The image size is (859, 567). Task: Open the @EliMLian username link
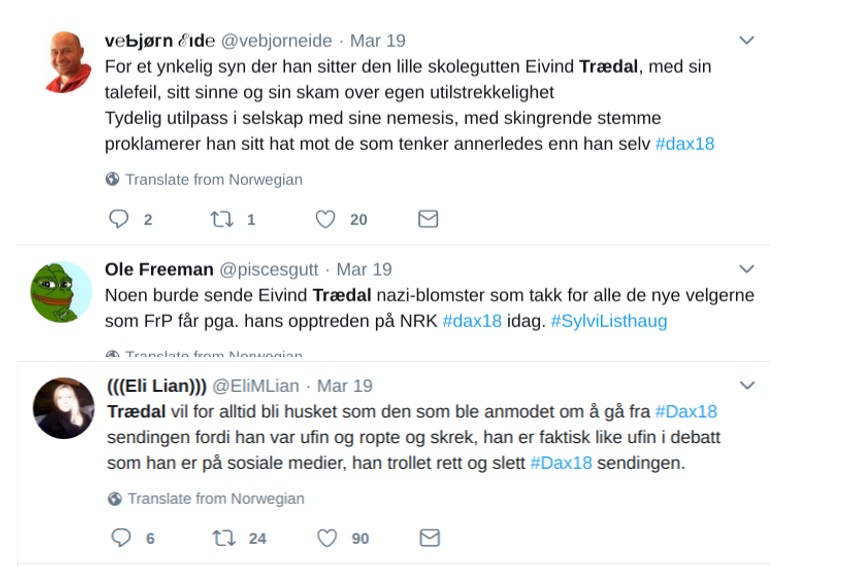[257, 385]
